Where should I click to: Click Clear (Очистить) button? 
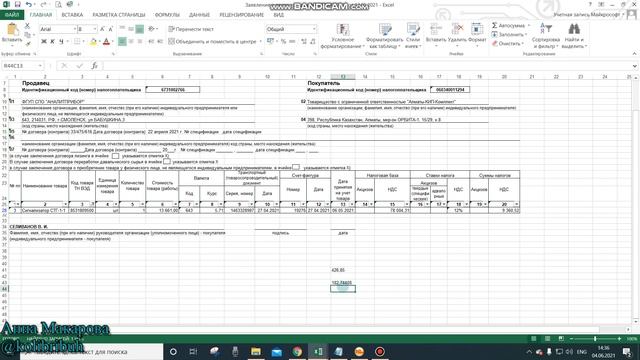click(507, 43)
